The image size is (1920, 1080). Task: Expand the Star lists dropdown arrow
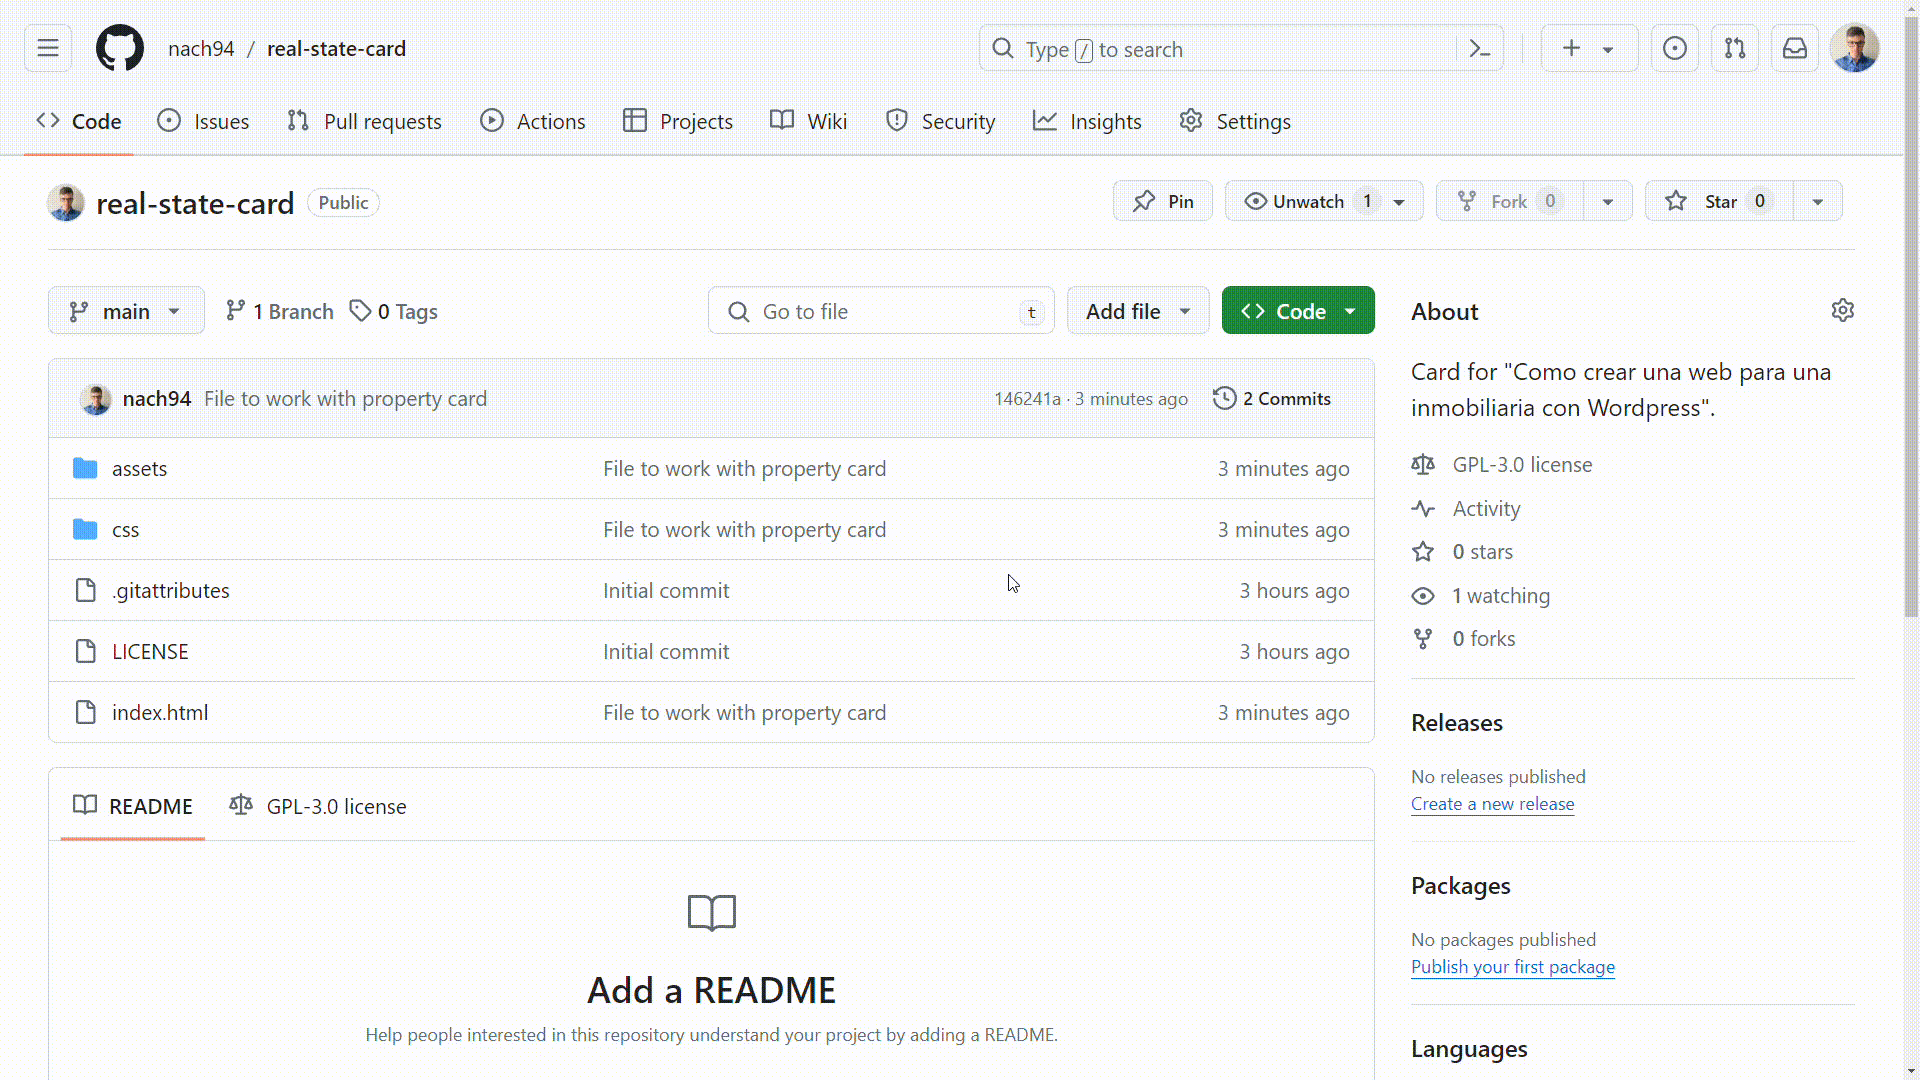(1818, 202)
